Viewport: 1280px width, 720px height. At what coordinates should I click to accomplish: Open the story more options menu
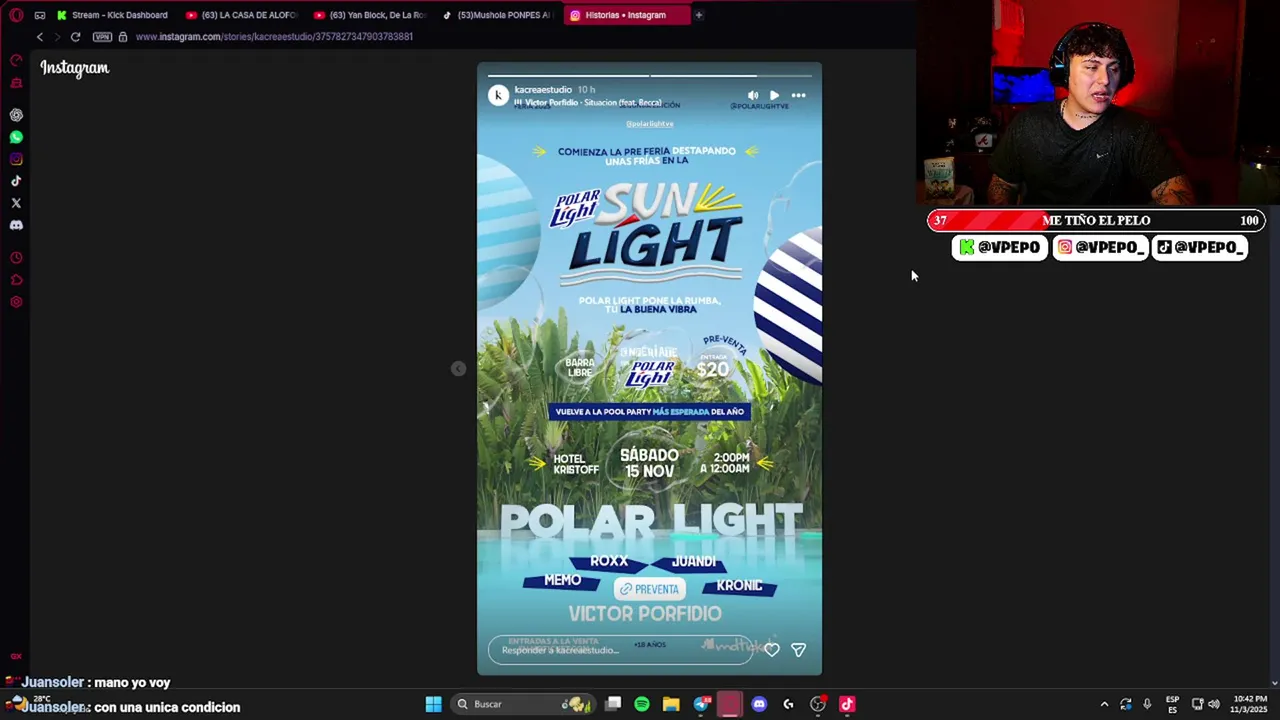pos(798,95)
